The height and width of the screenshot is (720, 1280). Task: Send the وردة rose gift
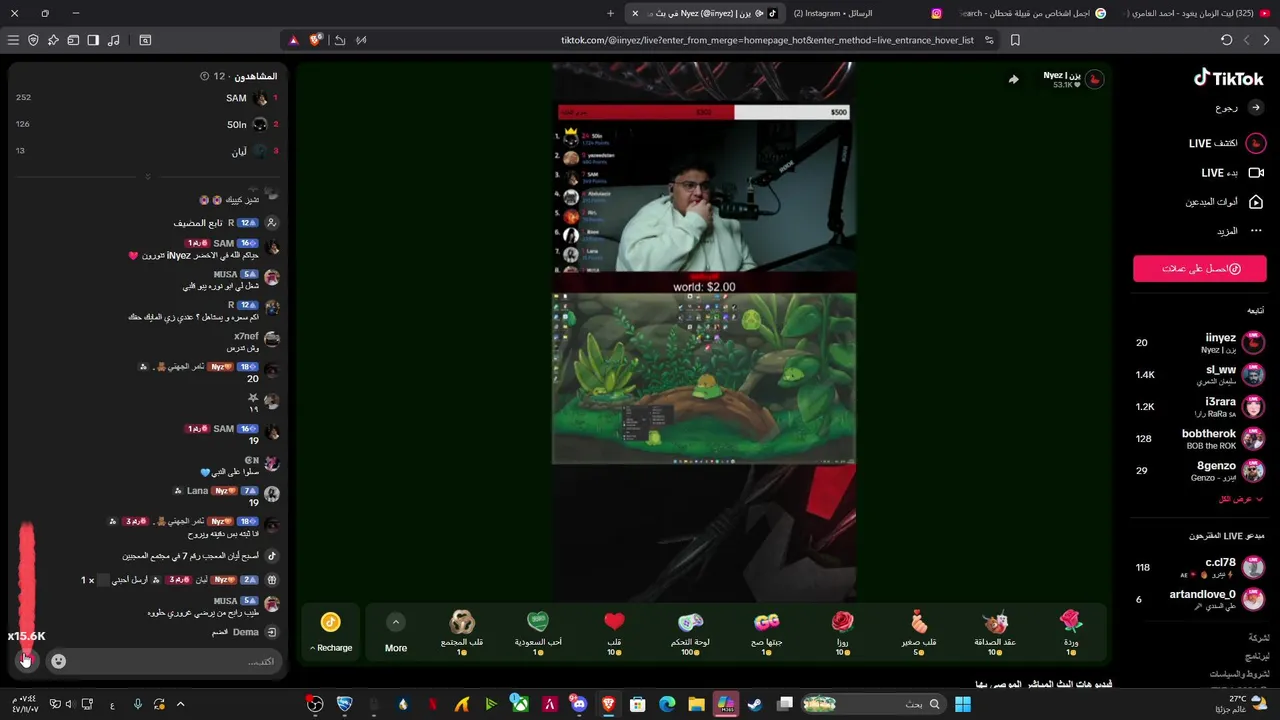pyautogui.click(x=1071, y=632)
